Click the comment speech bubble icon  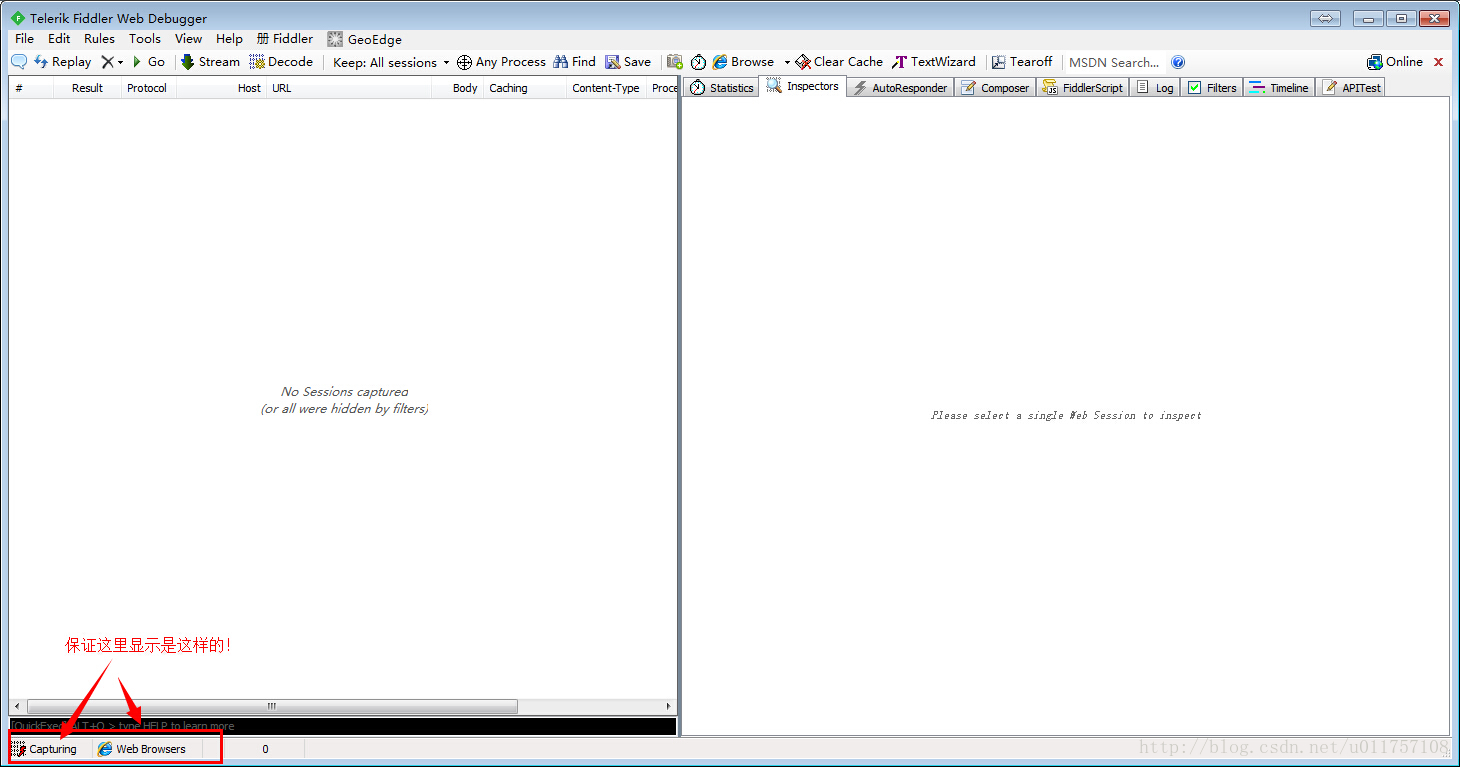click(x=19, y=62)
